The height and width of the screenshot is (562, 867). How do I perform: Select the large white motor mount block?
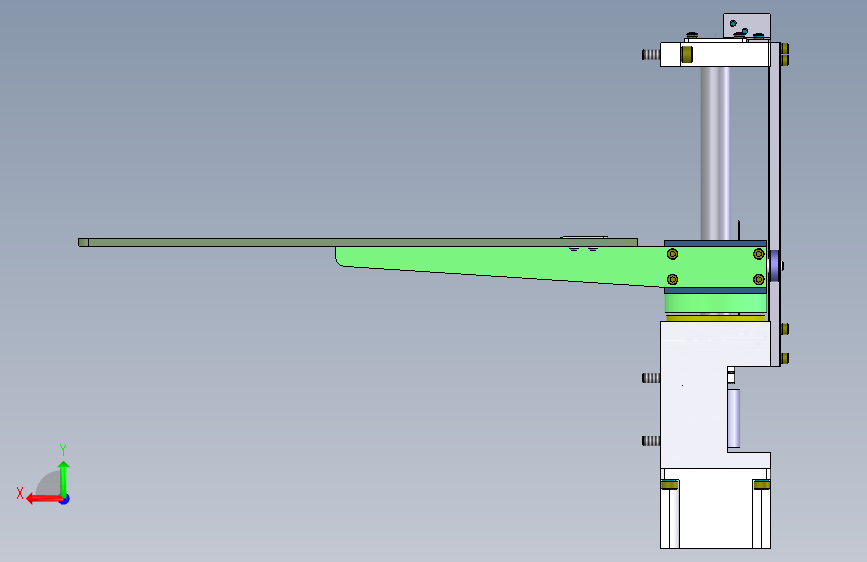point(694,394)
